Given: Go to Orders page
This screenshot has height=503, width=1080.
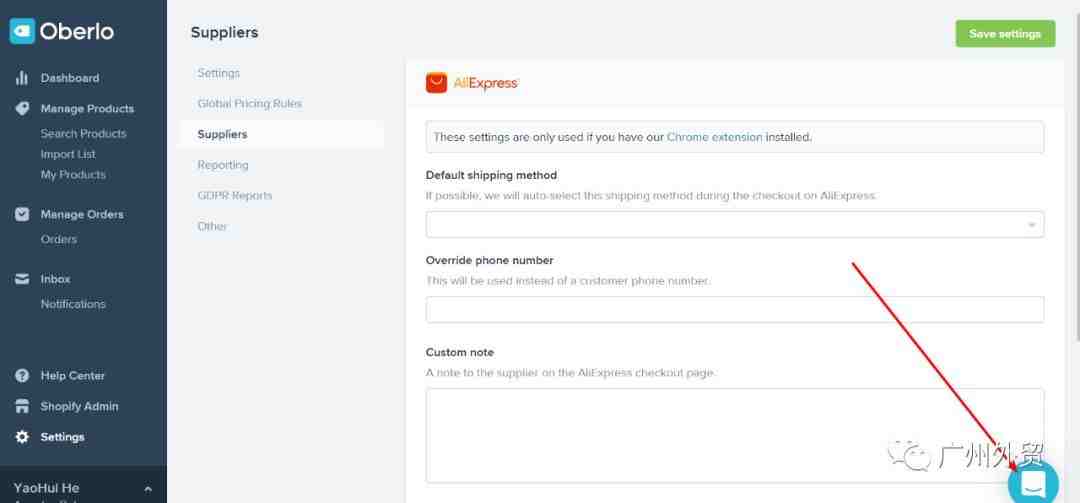Looking at the screenshot, I should coord(59,239).
